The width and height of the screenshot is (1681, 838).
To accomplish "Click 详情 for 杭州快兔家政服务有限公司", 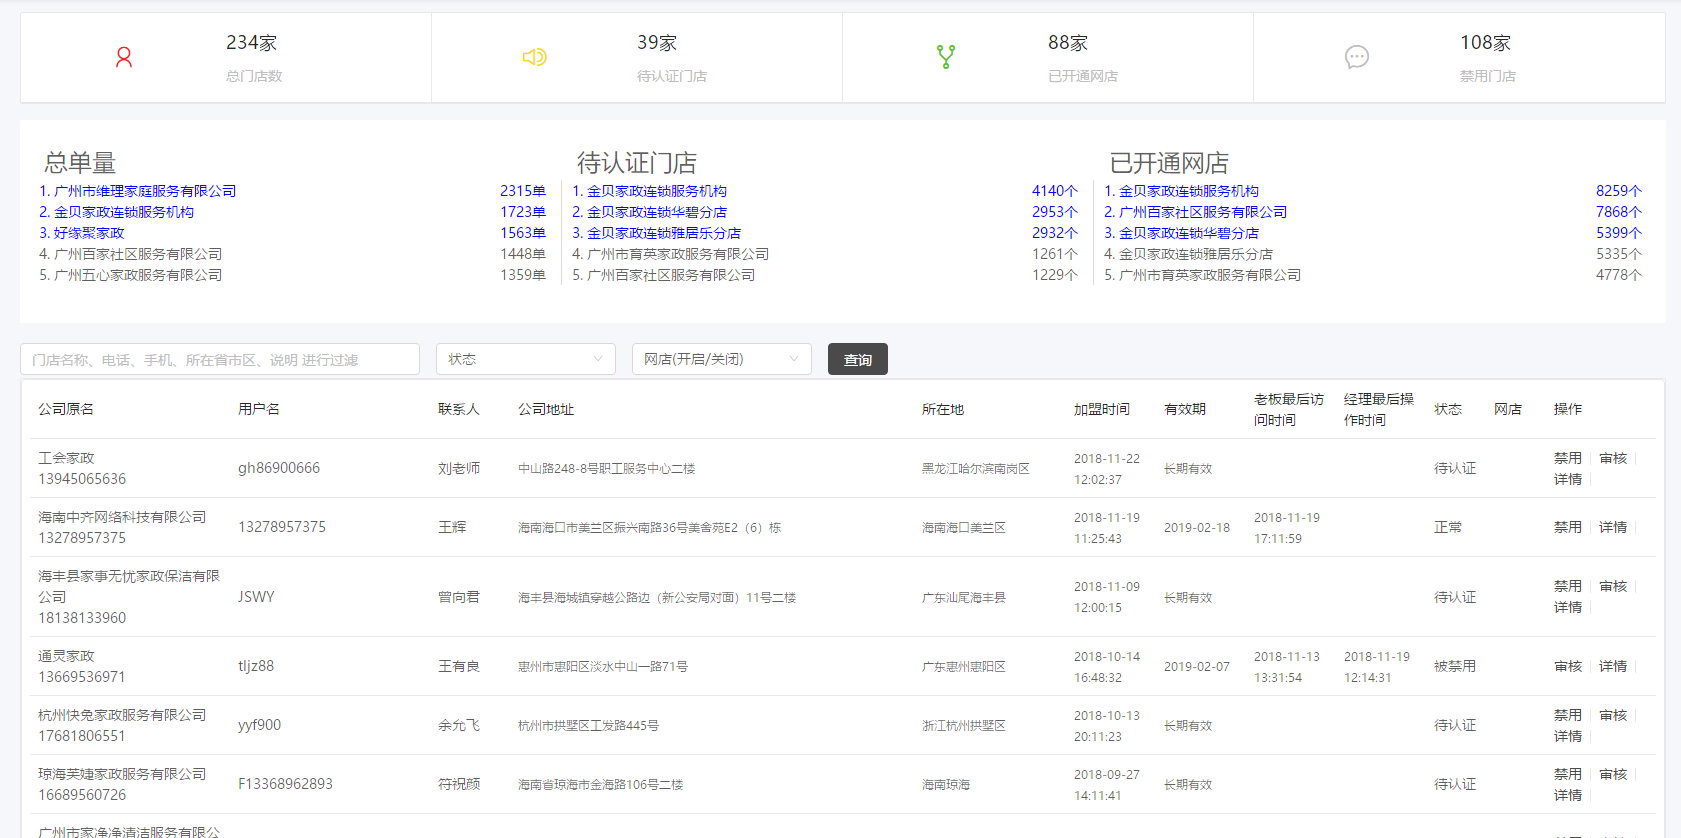I will tap(1568, 736).
